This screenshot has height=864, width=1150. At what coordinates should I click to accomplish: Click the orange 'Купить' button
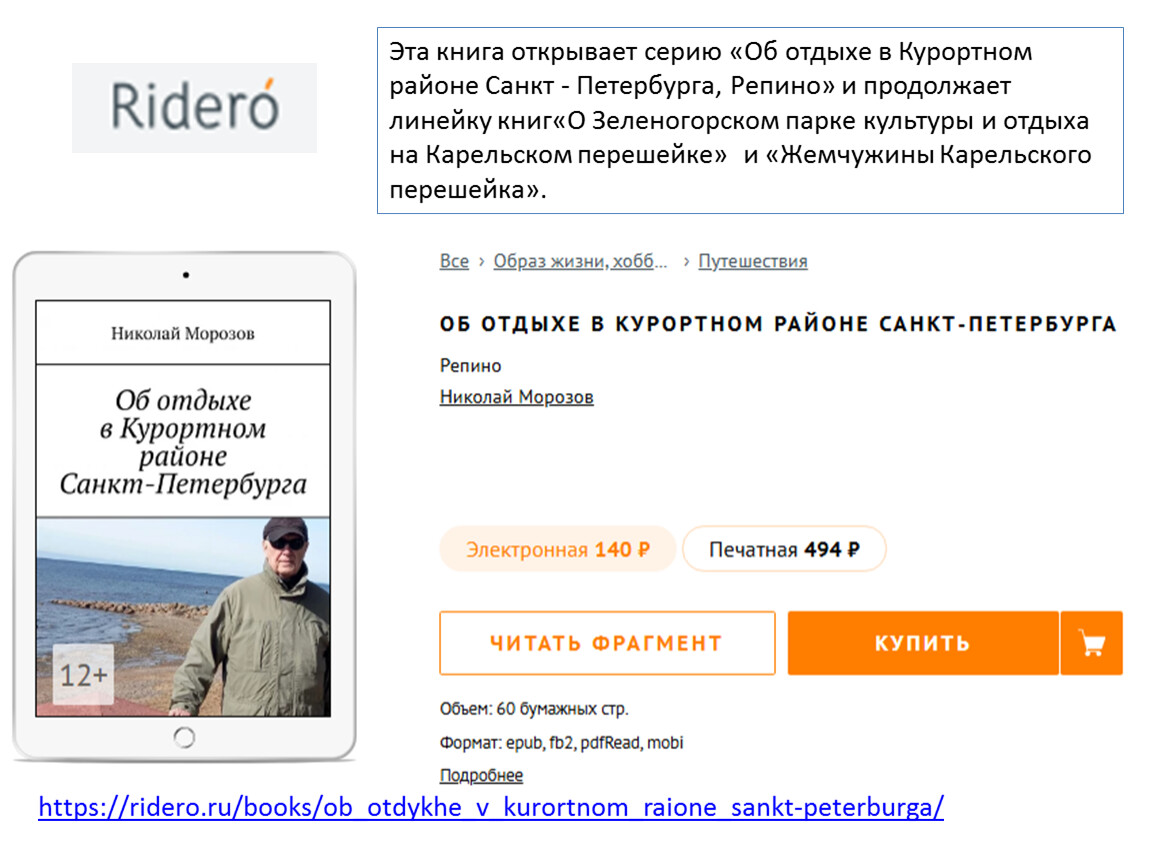923,643
